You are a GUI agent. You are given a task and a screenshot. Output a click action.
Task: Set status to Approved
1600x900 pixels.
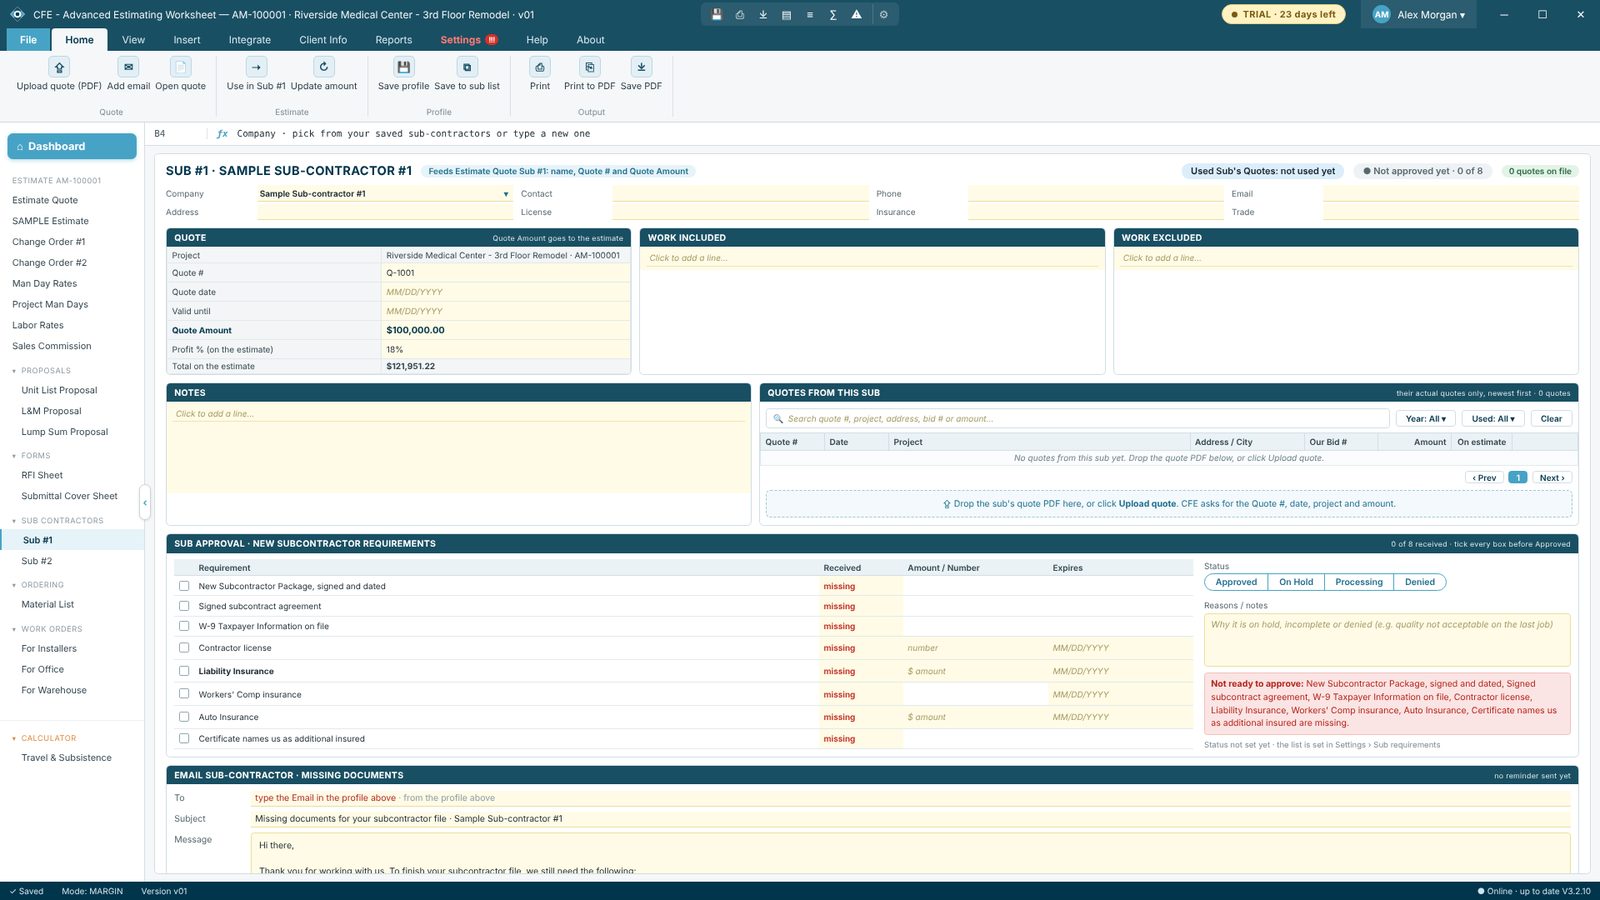[1236, 582]
